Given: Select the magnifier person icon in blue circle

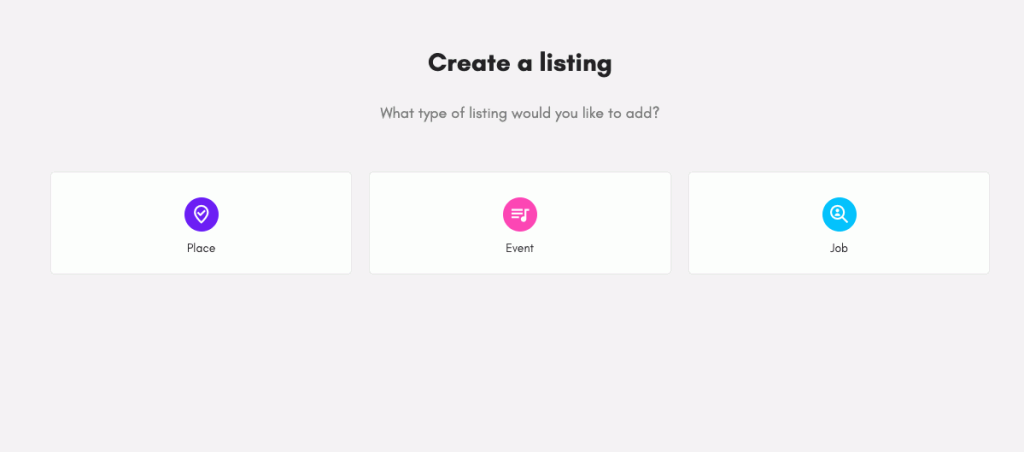Looking at the screenshot, I should pyautogui.click(x=839, y=214).
